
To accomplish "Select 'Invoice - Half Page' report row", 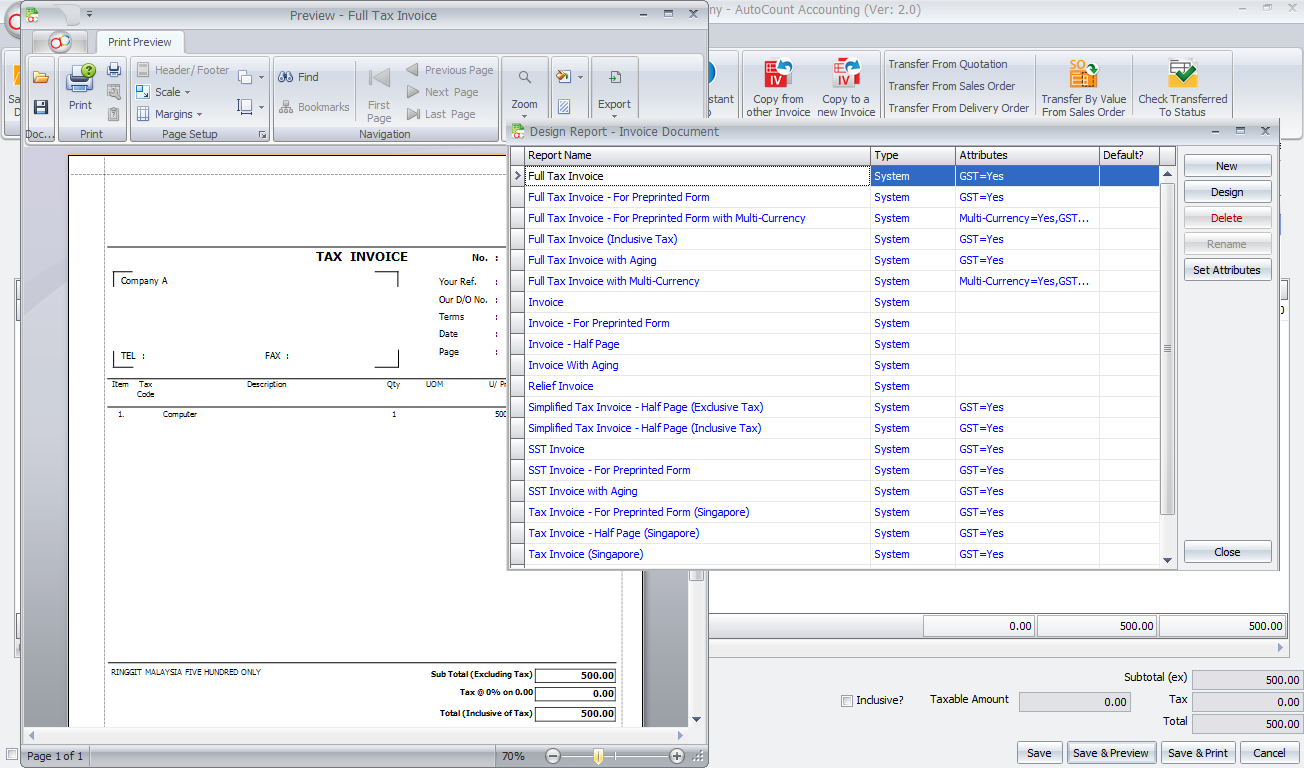I will tap(835, 344).
